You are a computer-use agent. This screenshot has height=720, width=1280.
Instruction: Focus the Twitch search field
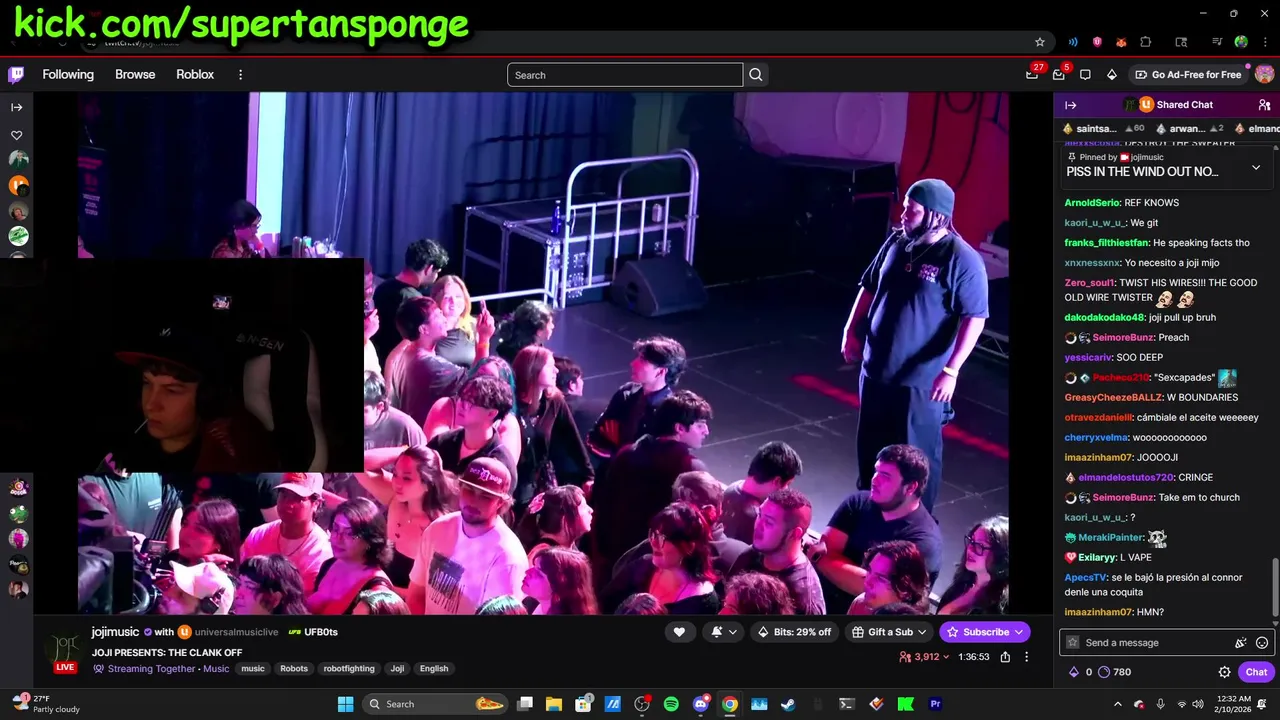tap(625, 75)
